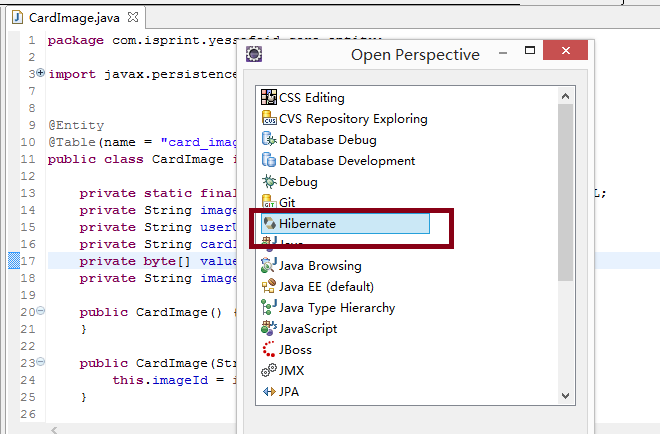Click the JBoss red icon

coord(269,349)
